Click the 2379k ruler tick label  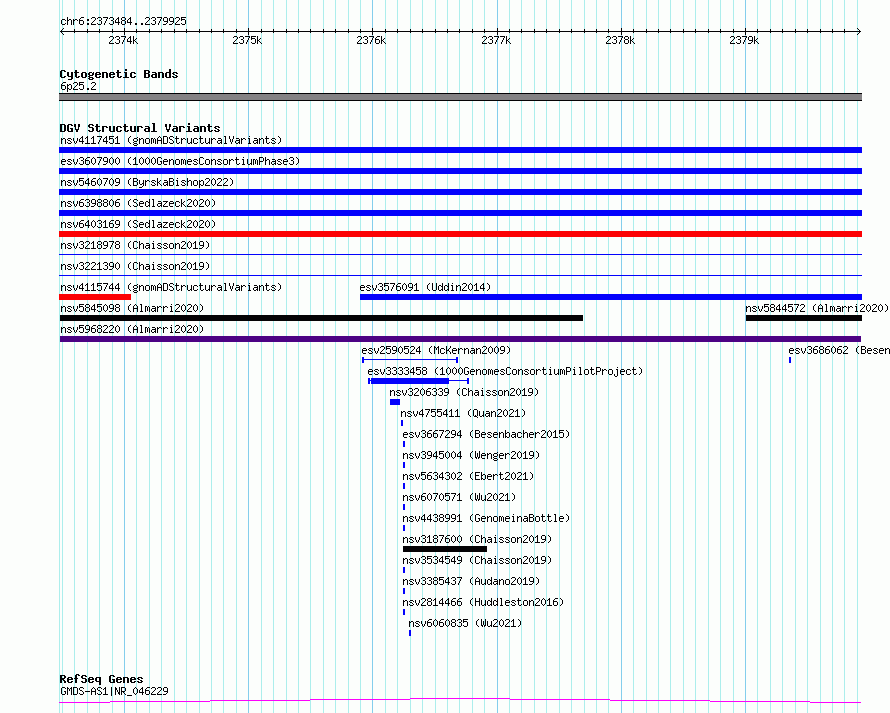click(x=744, y=40)
